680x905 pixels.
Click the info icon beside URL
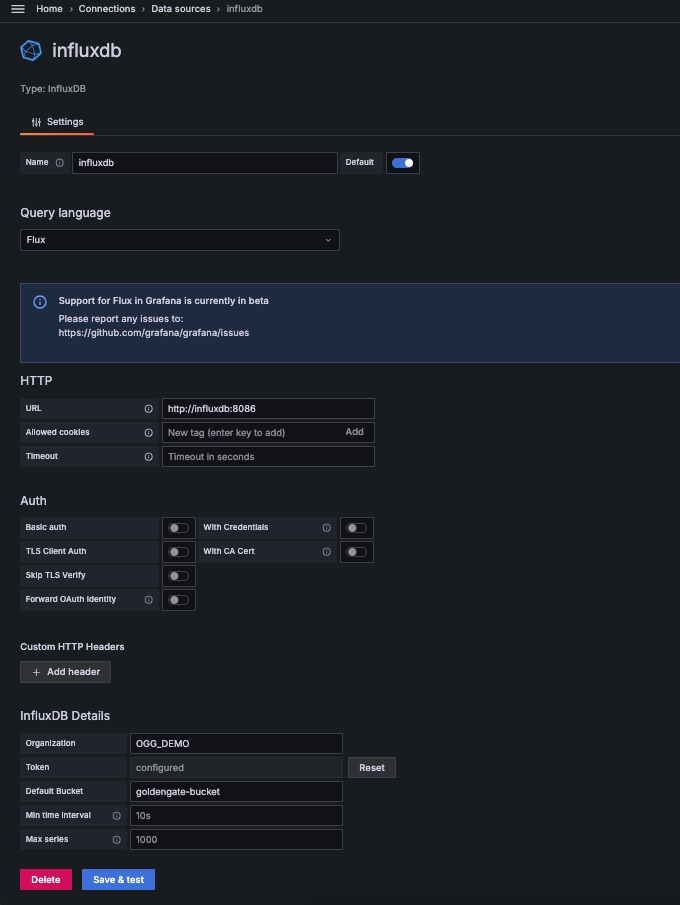[x=149, y=409]
